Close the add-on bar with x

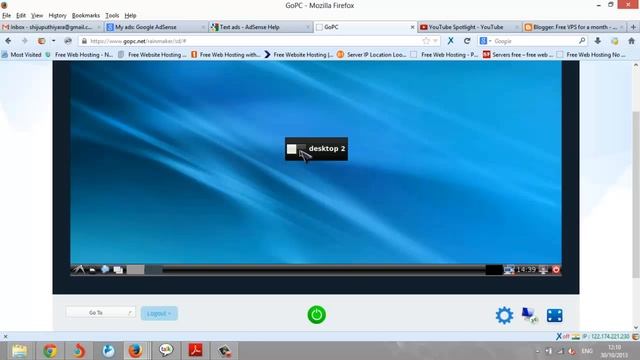tap(5, 337)
